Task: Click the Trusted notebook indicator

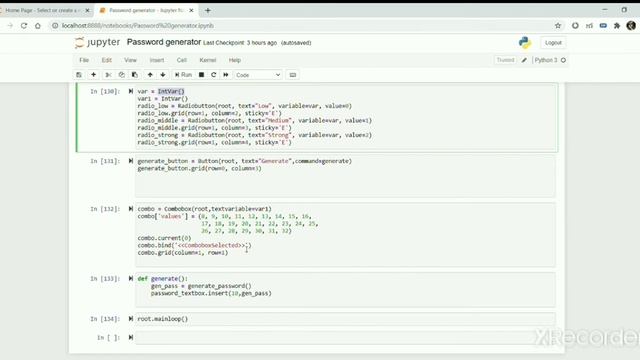Action: [505, 60]
